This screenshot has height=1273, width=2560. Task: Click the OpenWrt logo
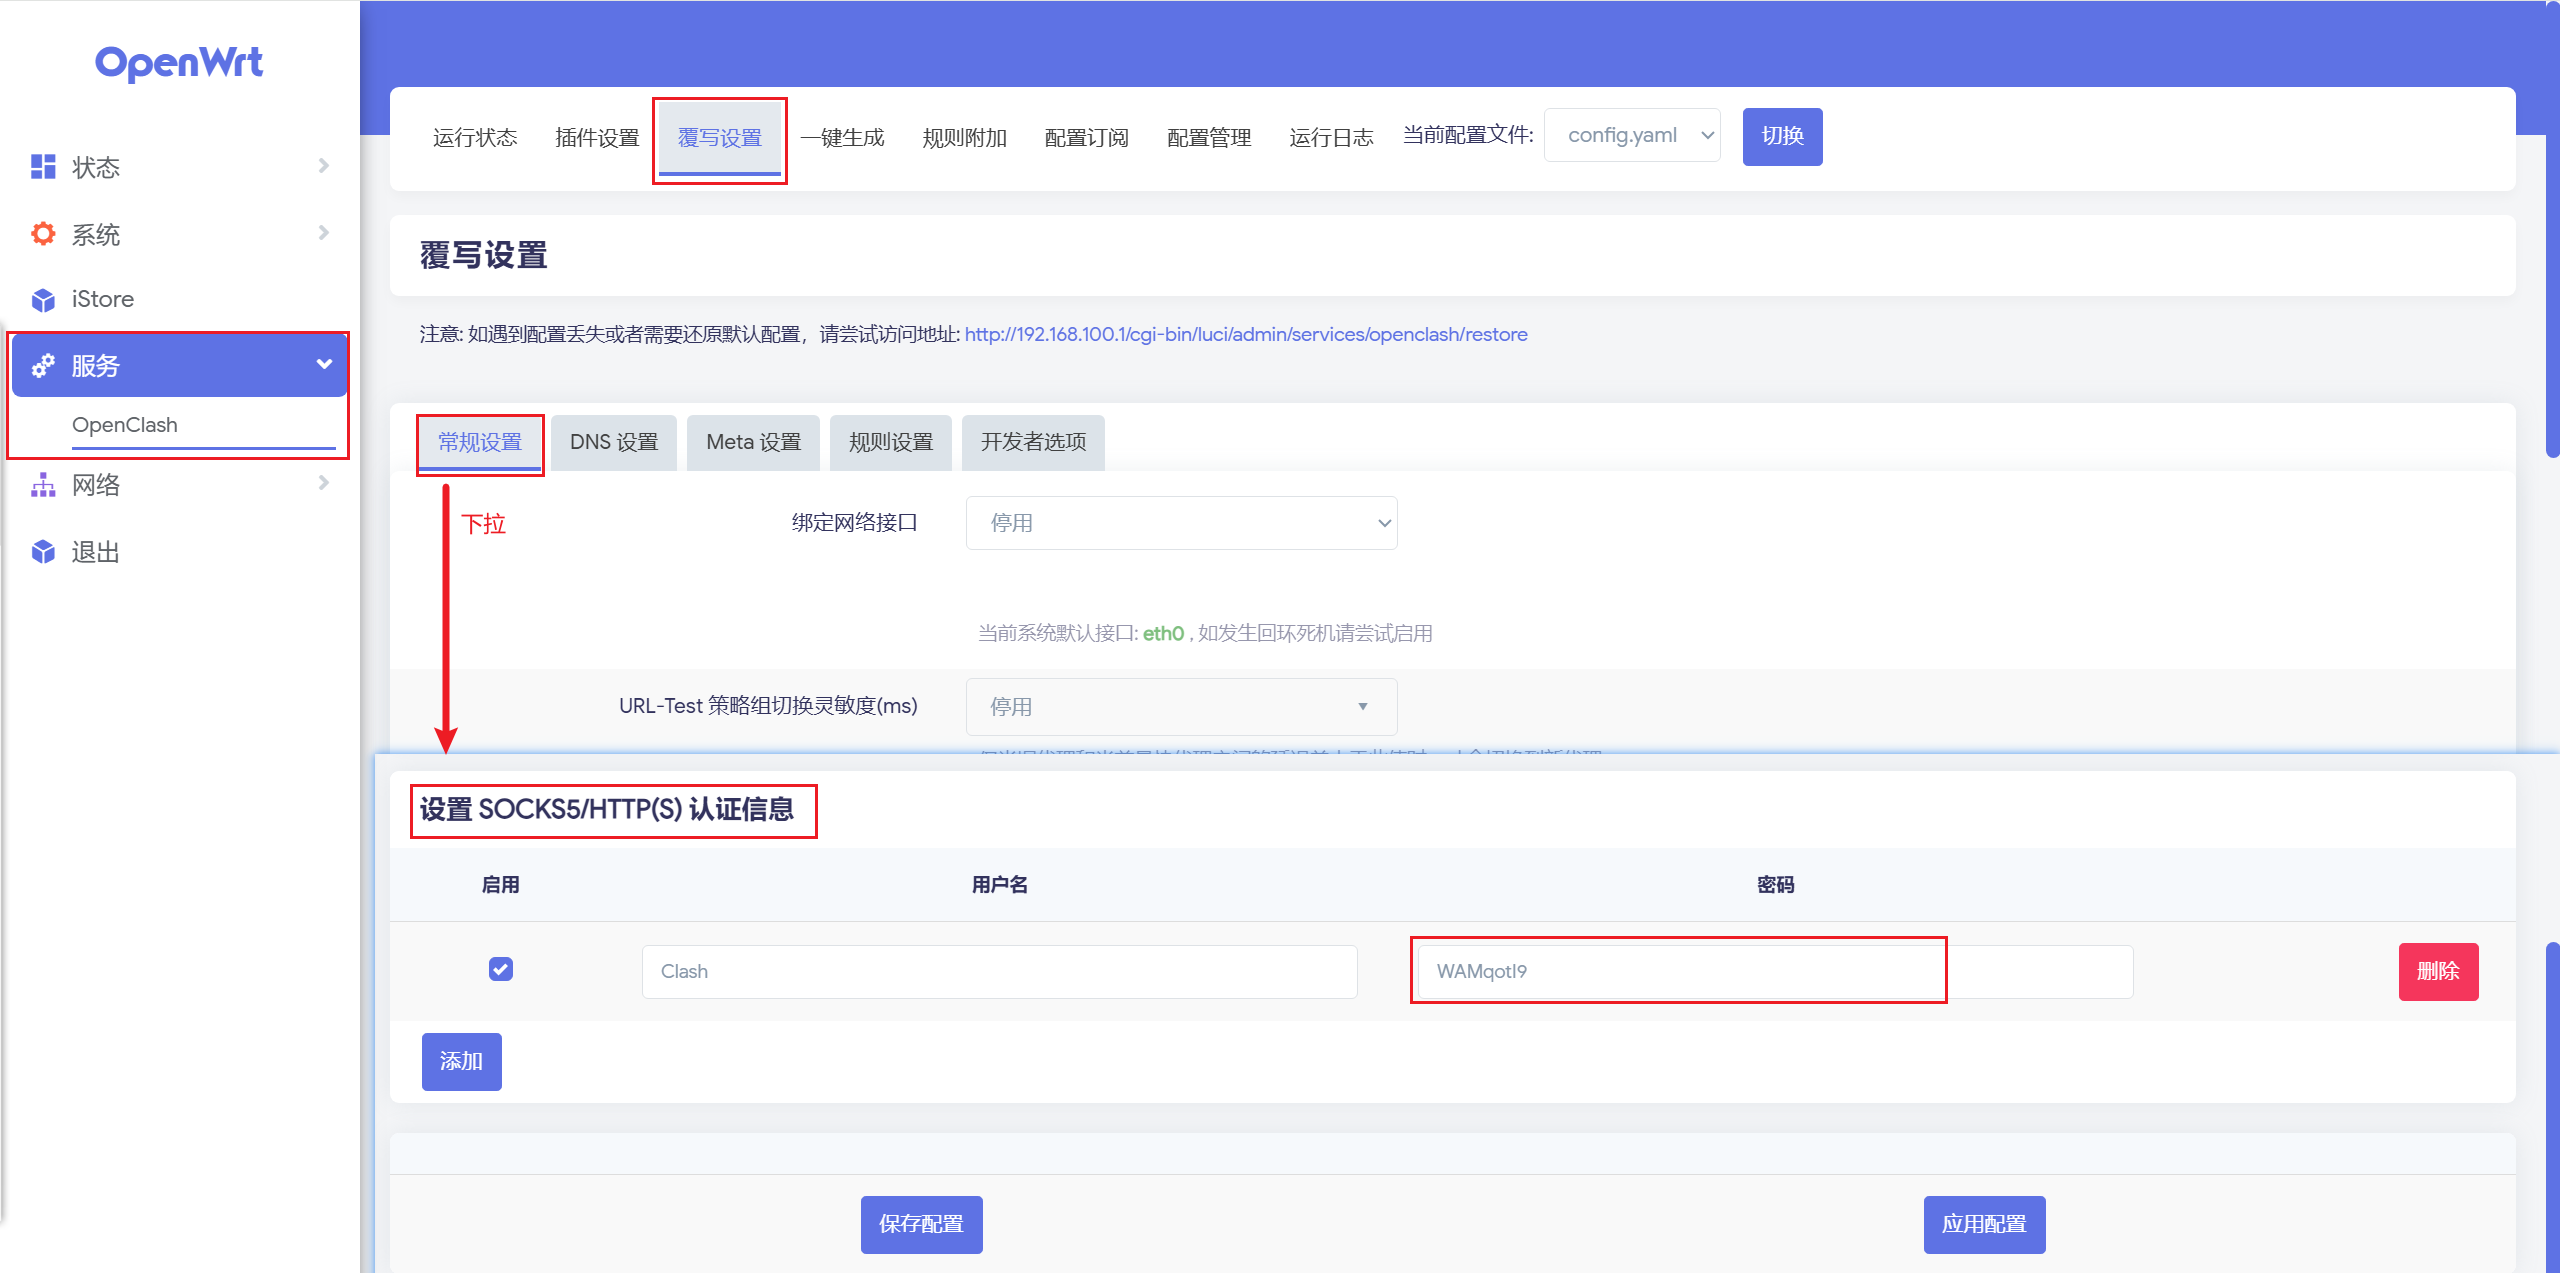179,63
